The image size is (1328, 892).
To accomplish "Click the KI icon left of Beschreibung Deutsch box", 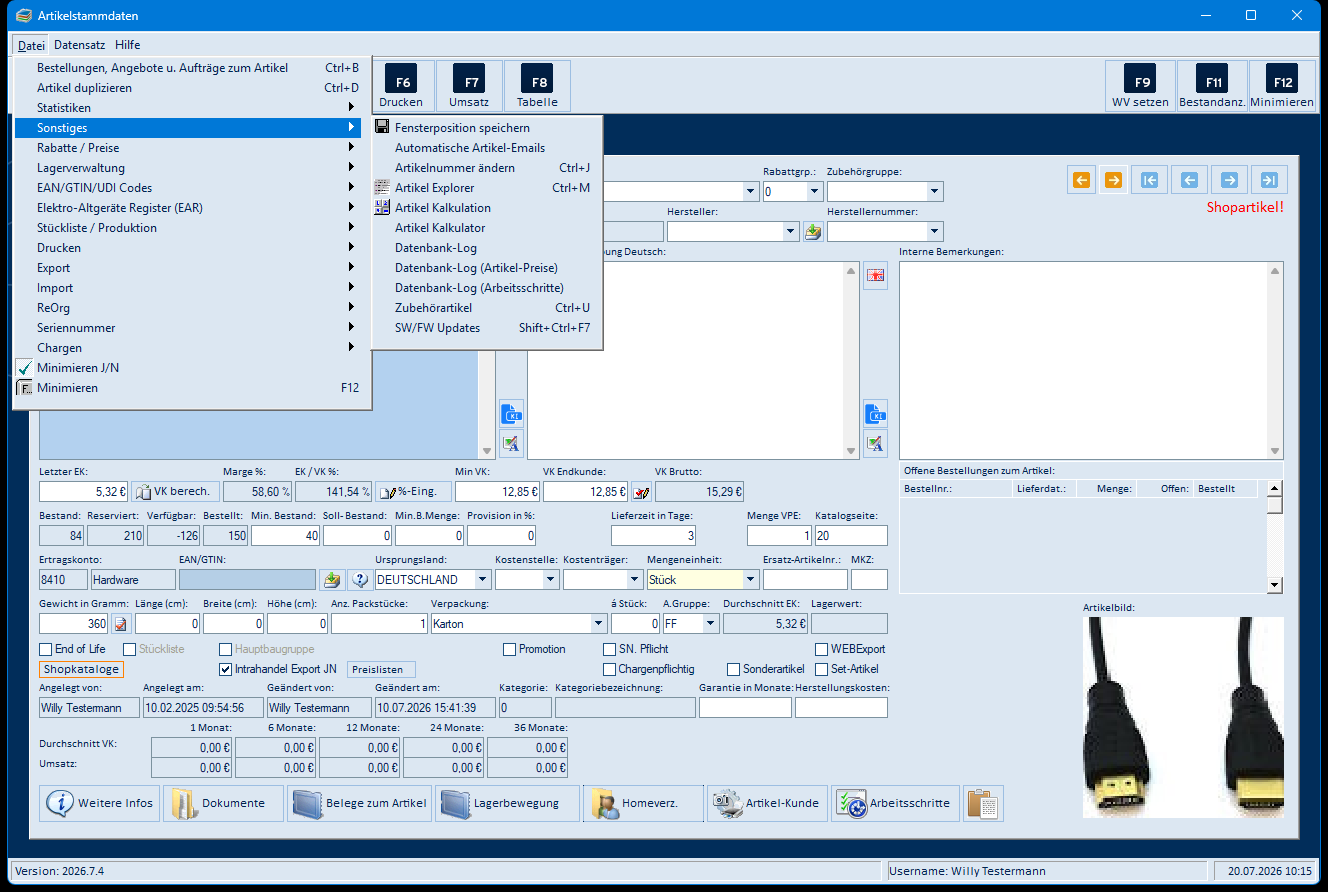I will (x=511, y=414).
